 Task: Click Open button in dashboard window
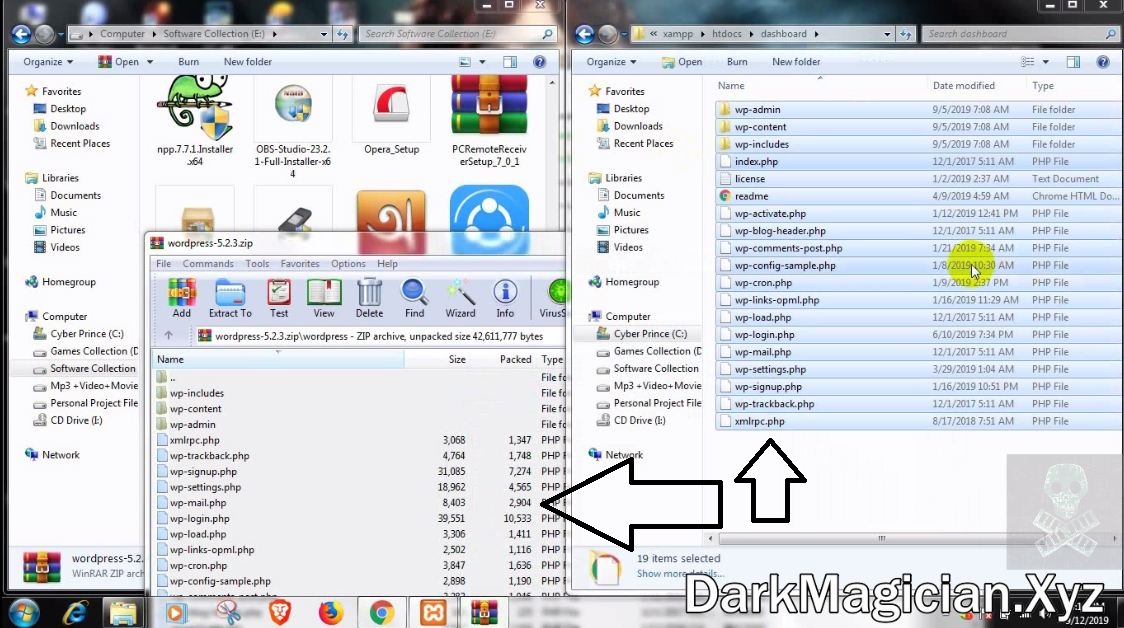[x=682, y=62]
